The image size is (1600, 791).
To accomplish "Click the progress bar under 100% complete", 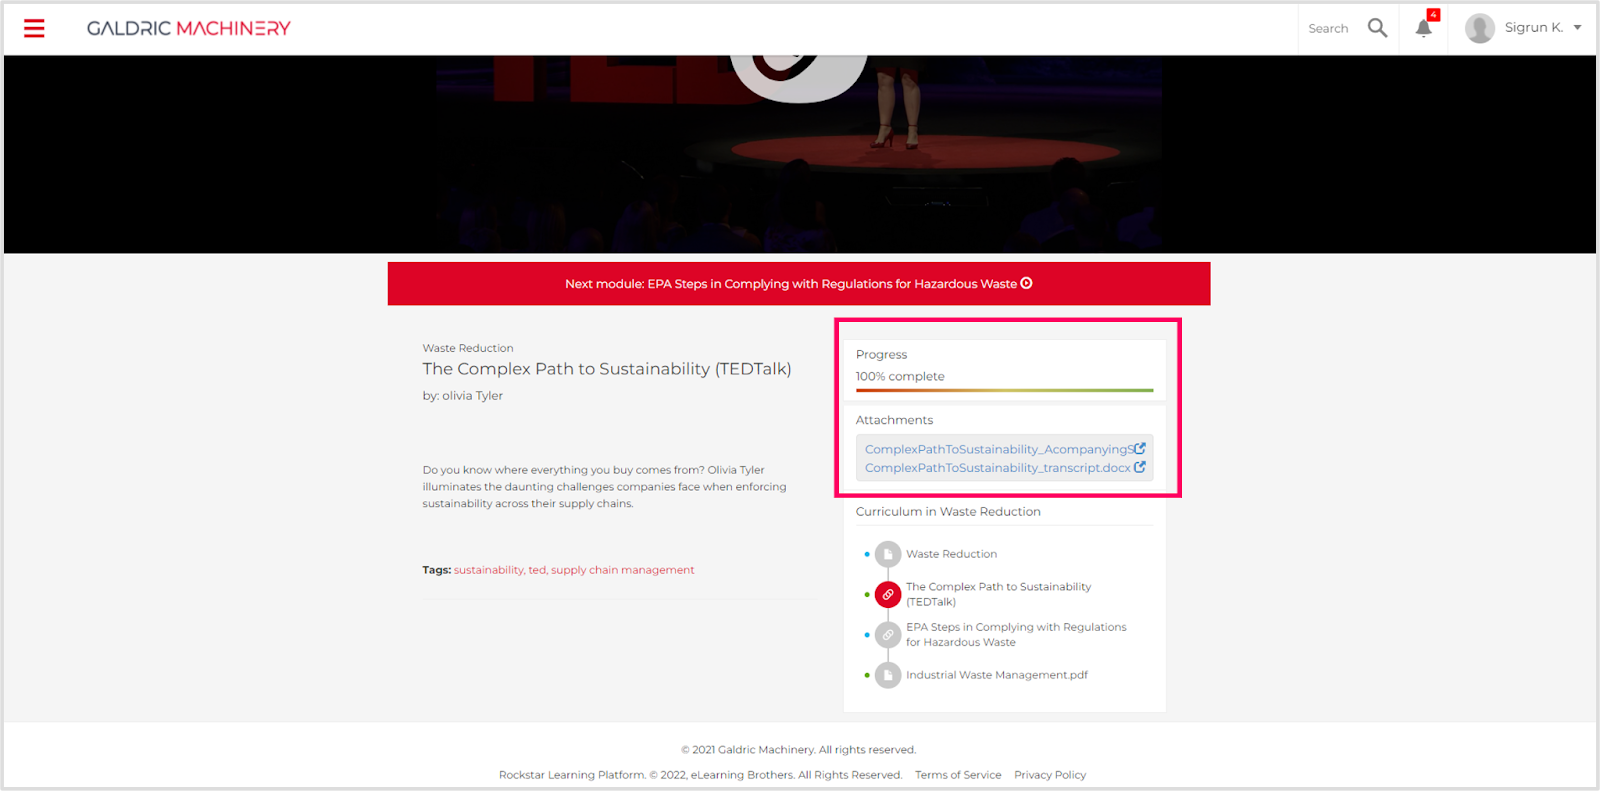I will [x=1004, y=390].
